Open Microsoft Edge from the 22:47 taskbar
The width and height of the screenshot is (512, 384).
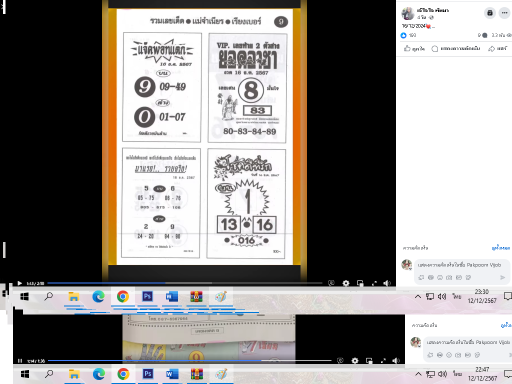(99, 374)
